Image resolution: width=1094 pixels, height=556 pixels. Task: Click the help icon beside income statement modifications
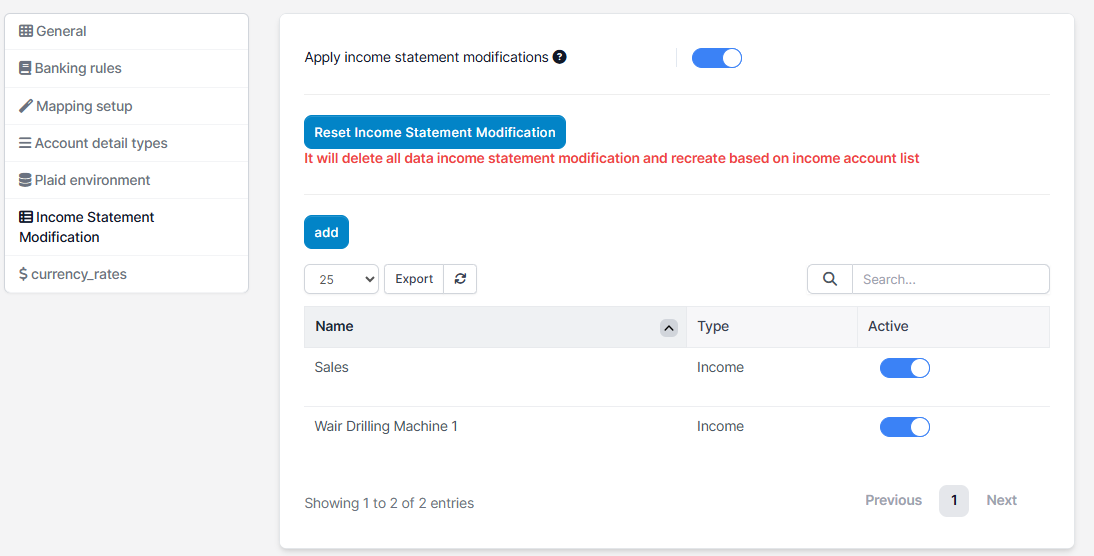560,57
